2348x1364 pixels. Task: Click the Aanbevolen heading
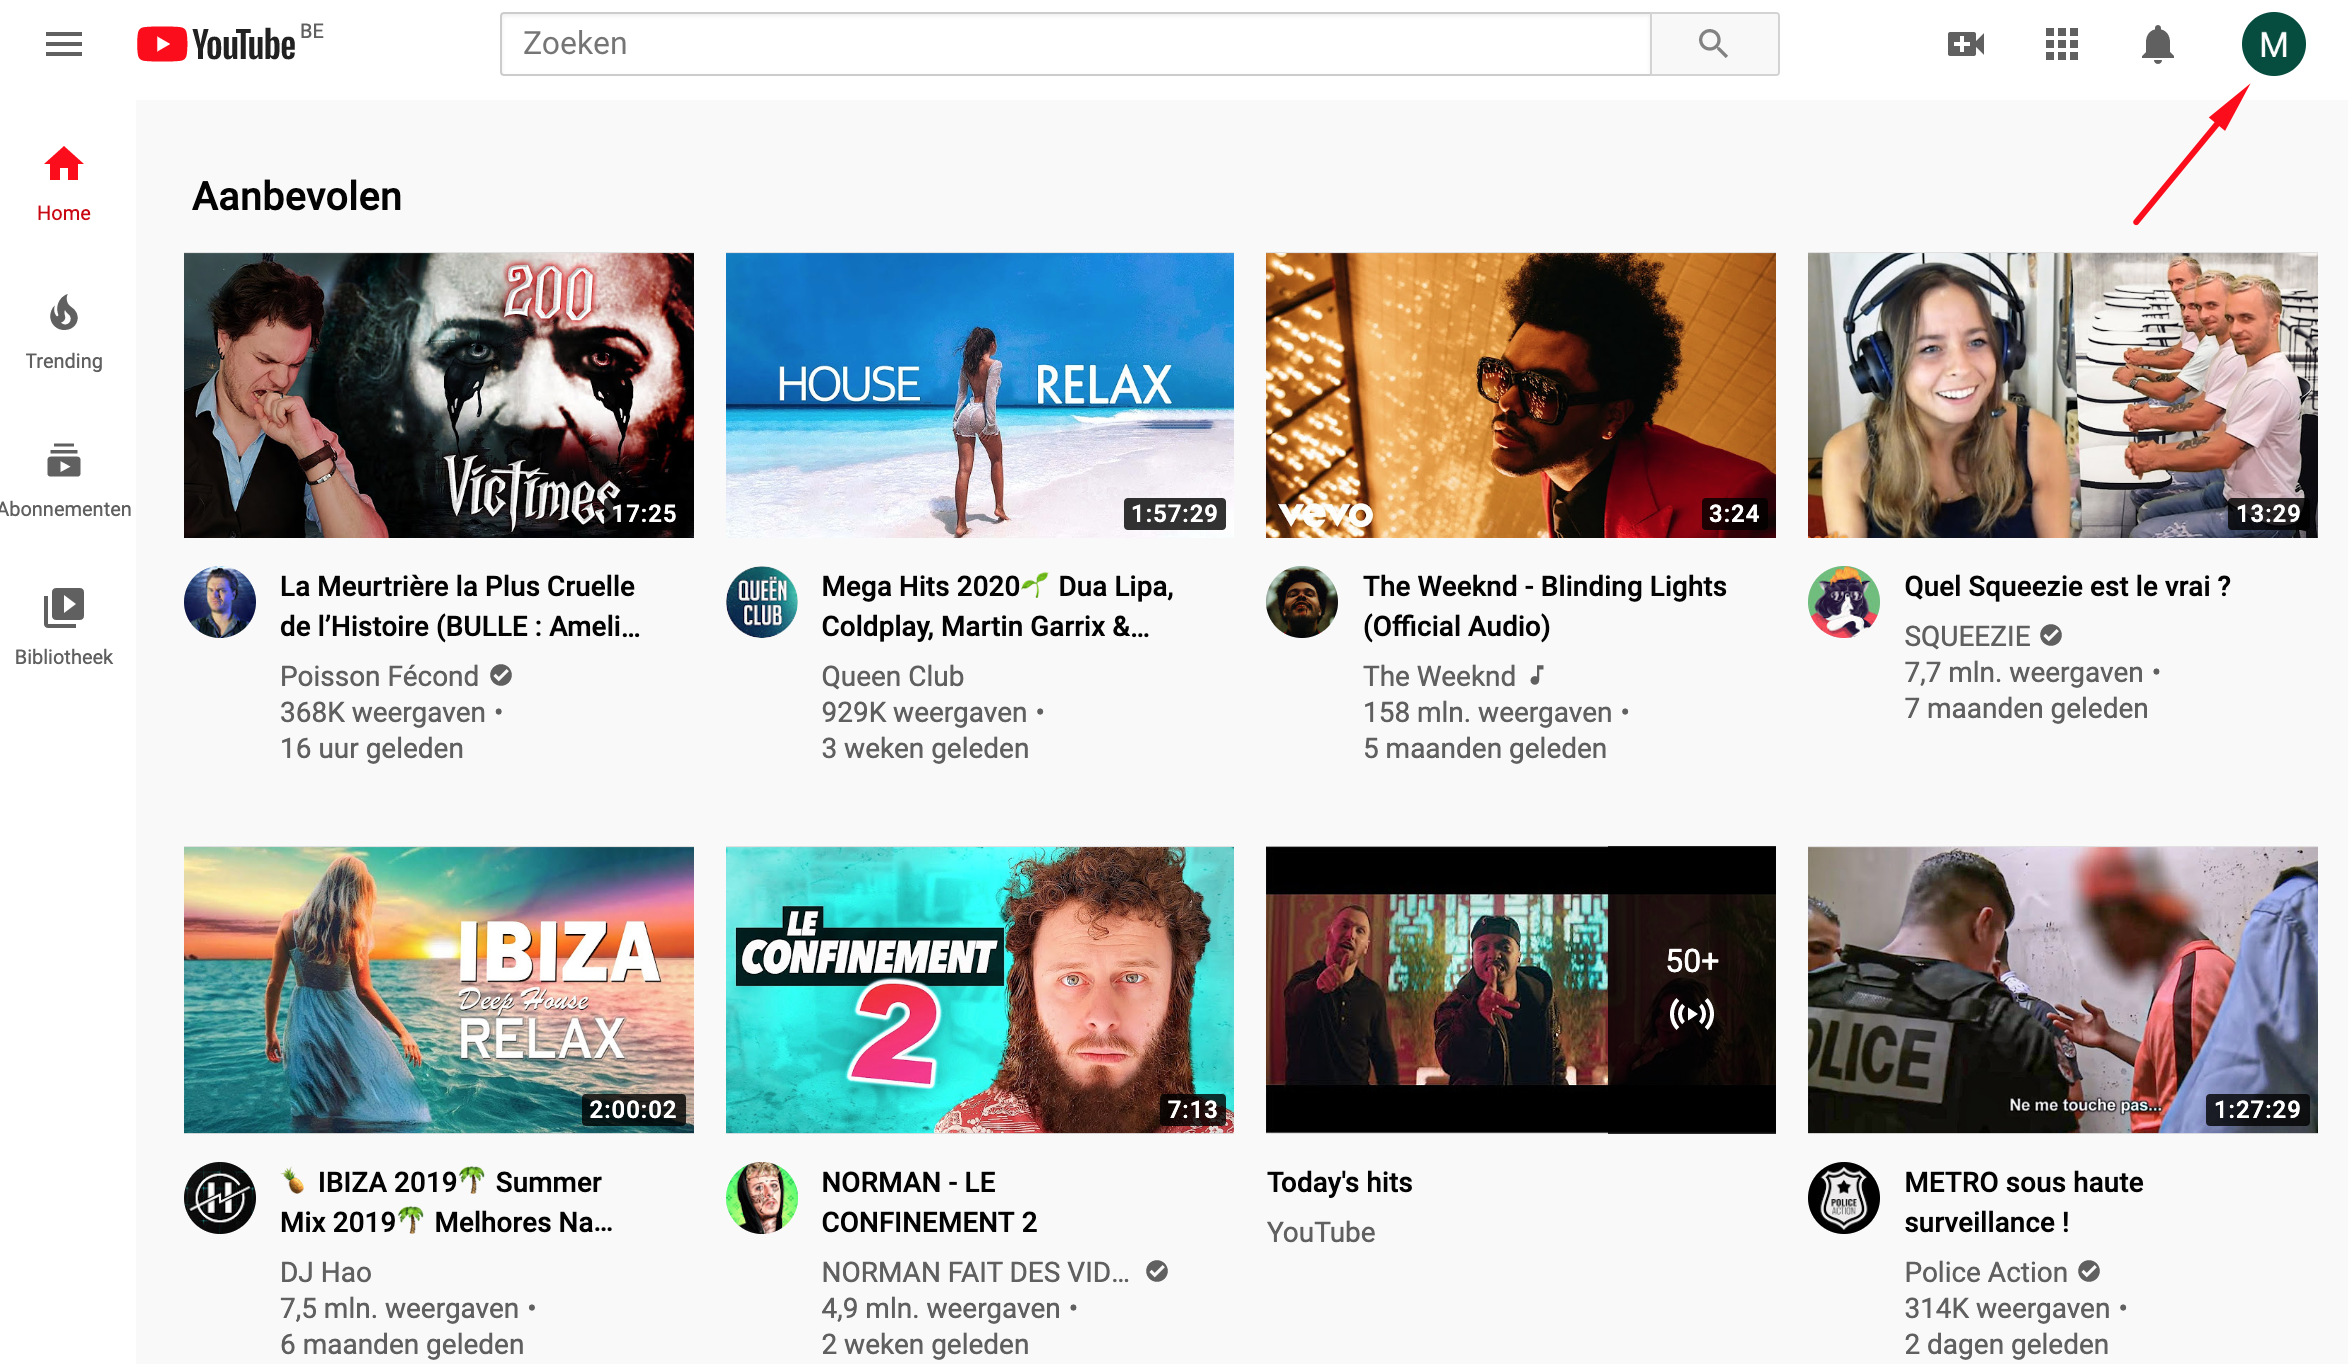(297, 196)
